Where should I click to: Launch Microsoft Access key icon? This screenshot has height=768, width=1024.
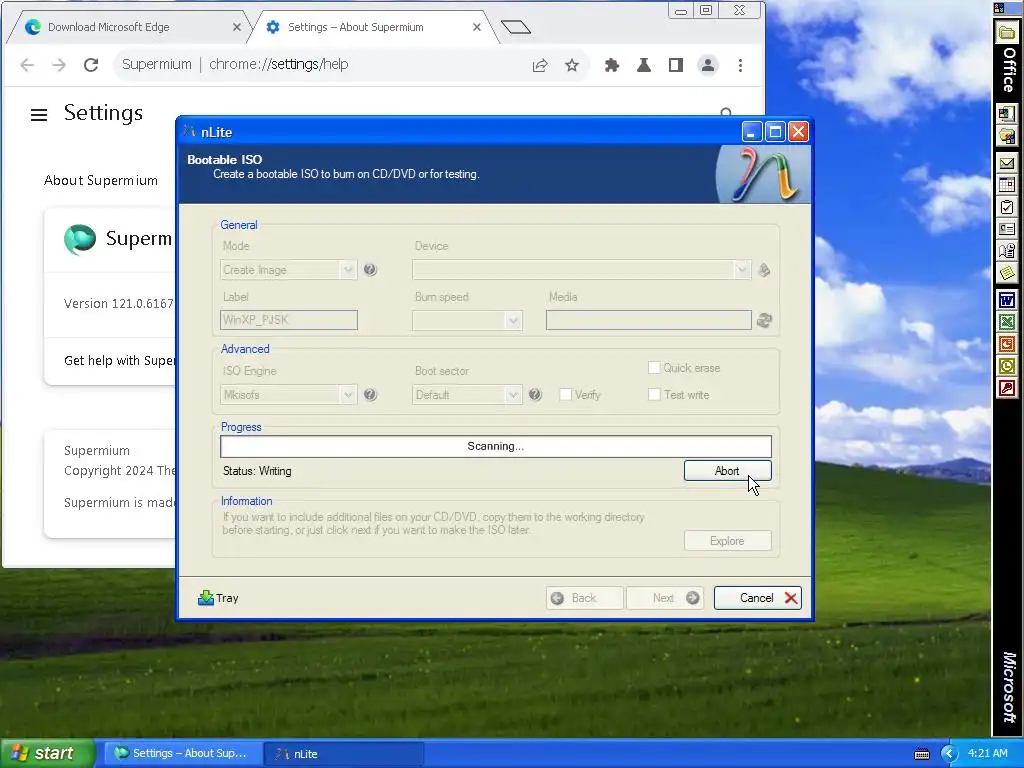pos(1006,388)
